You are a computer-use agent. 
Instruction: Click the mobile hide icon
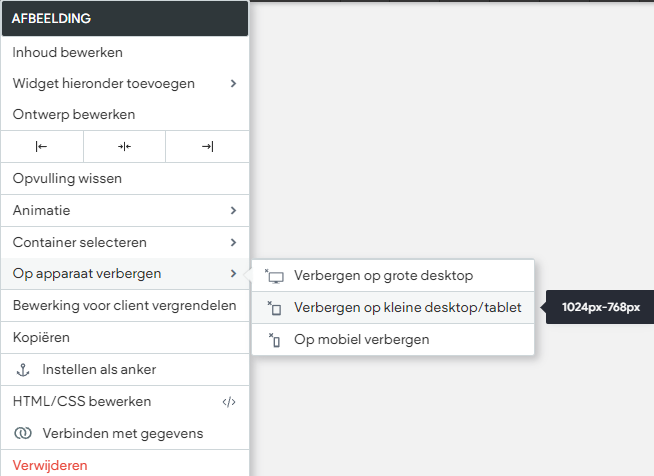pyautogui.click(x=274, y=340)
